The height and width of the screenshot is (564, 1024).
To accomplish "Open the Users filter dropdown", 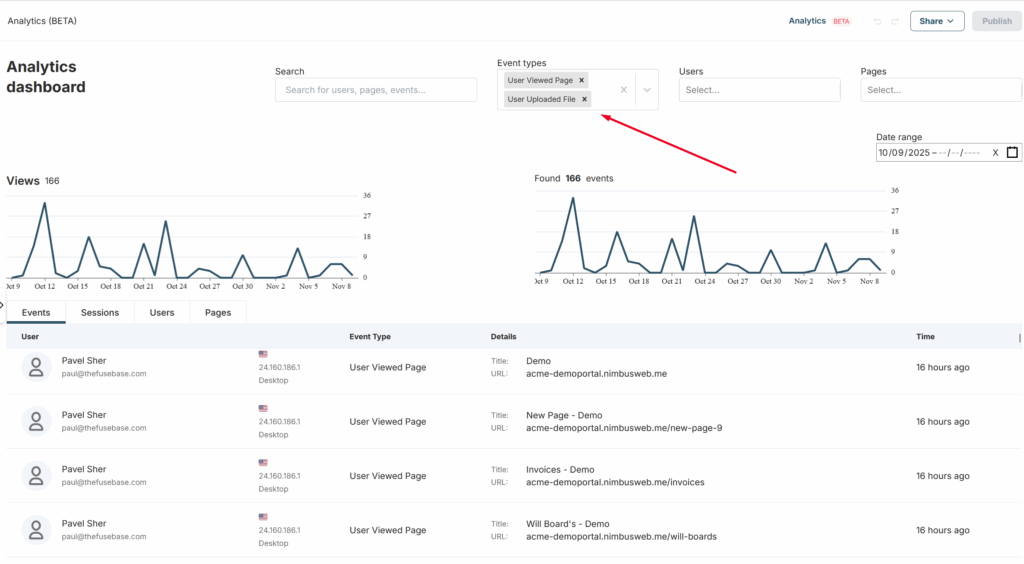I will [x=759, y=90].
